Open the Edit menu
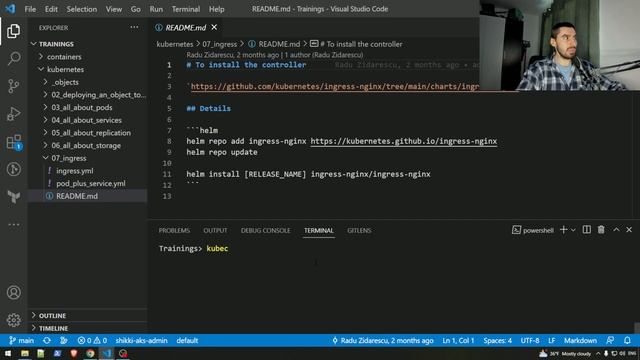The height and width of the screenshot is (360, 640). click(51, 9)
